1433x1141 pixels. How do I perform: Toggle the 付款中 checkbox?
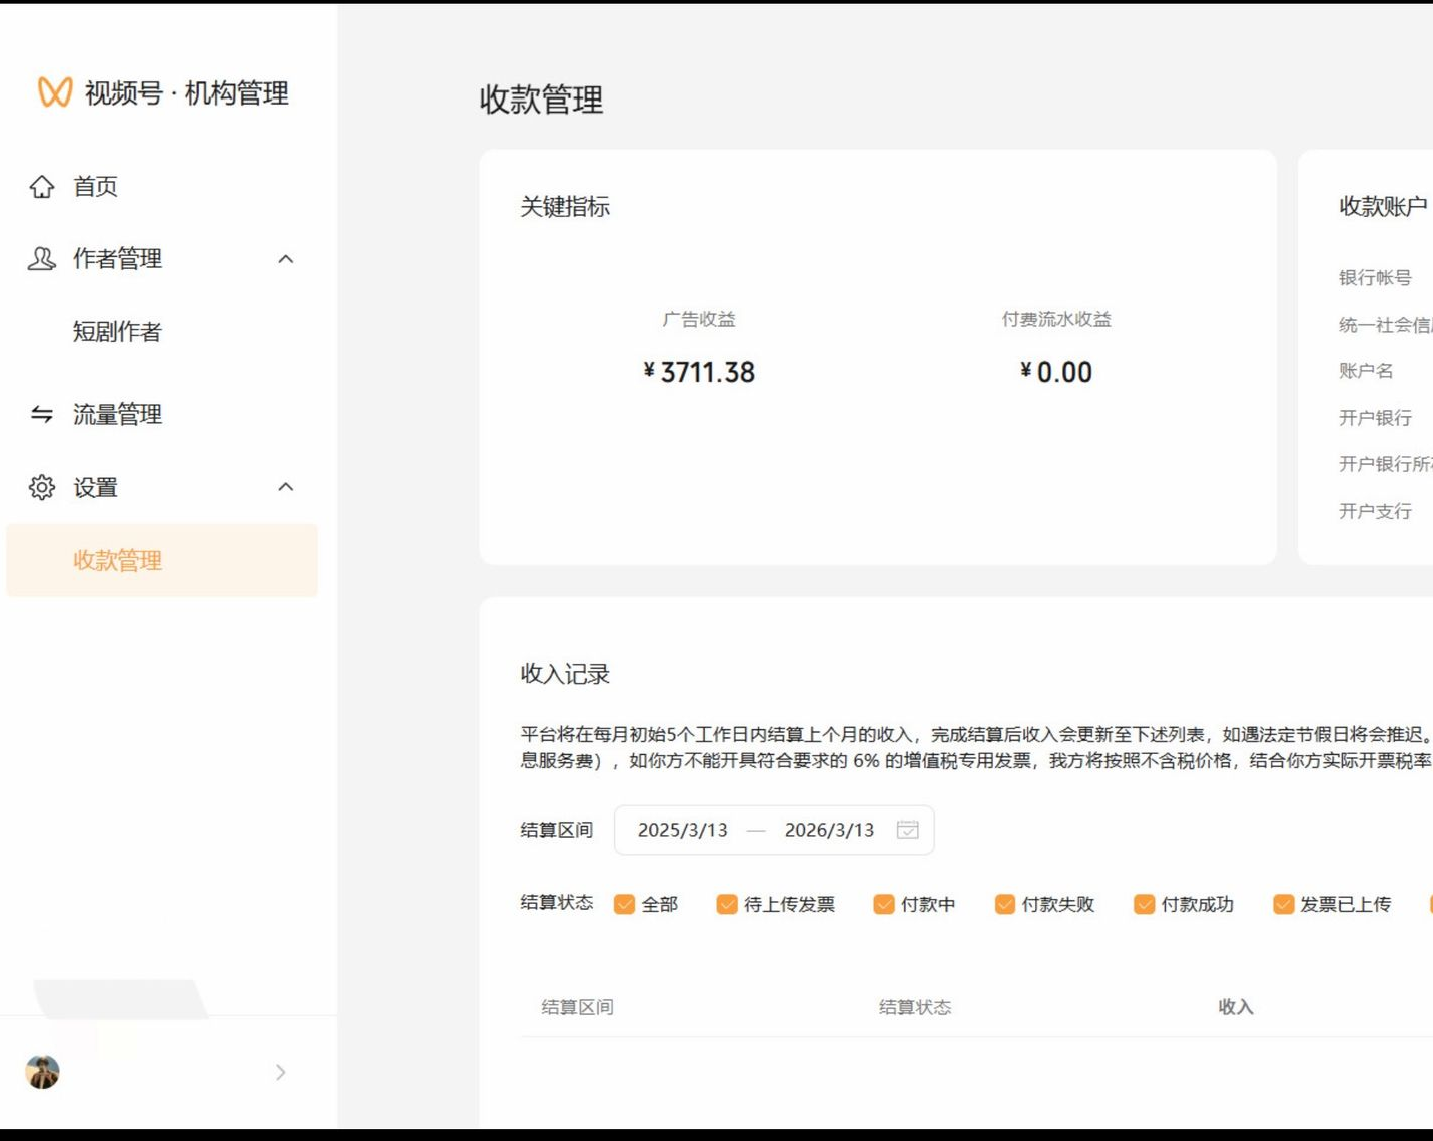883,904
